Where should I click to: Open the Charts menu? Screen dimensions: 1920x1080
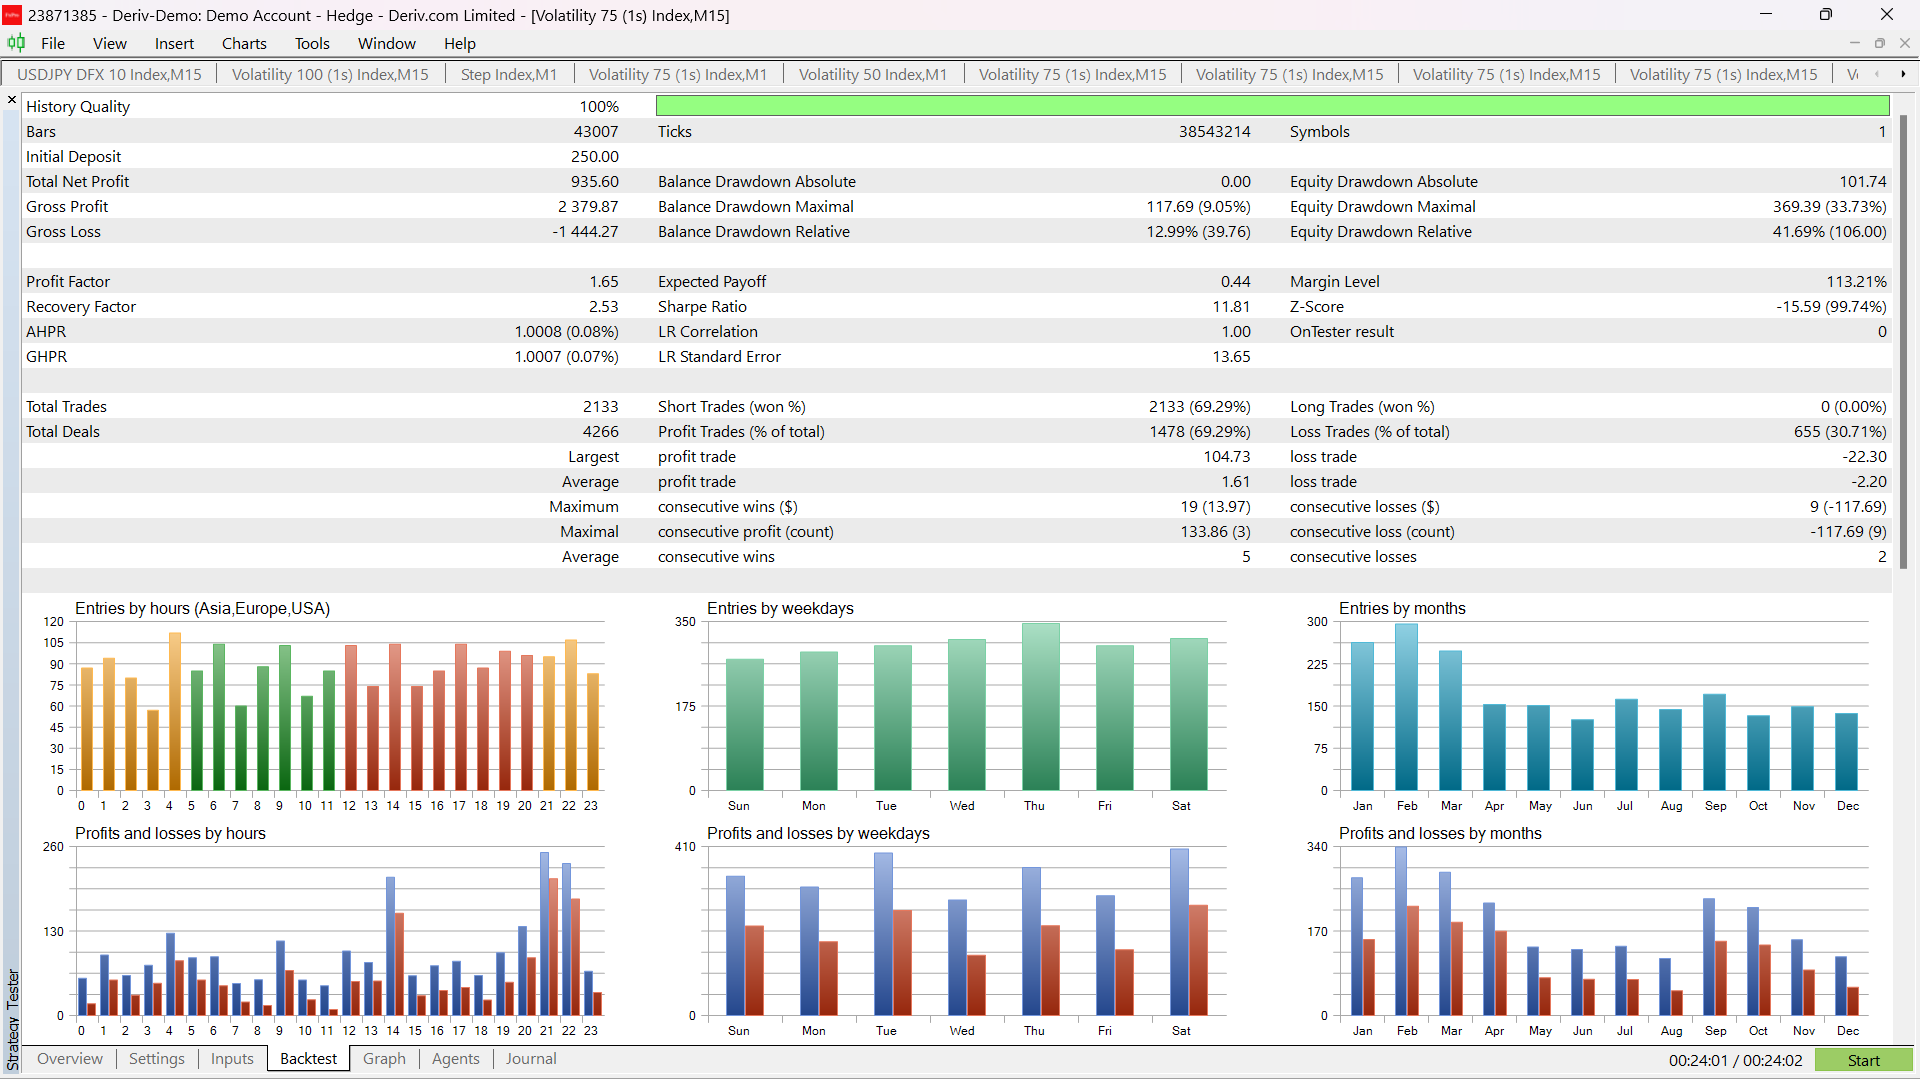(x=244, y=43)
